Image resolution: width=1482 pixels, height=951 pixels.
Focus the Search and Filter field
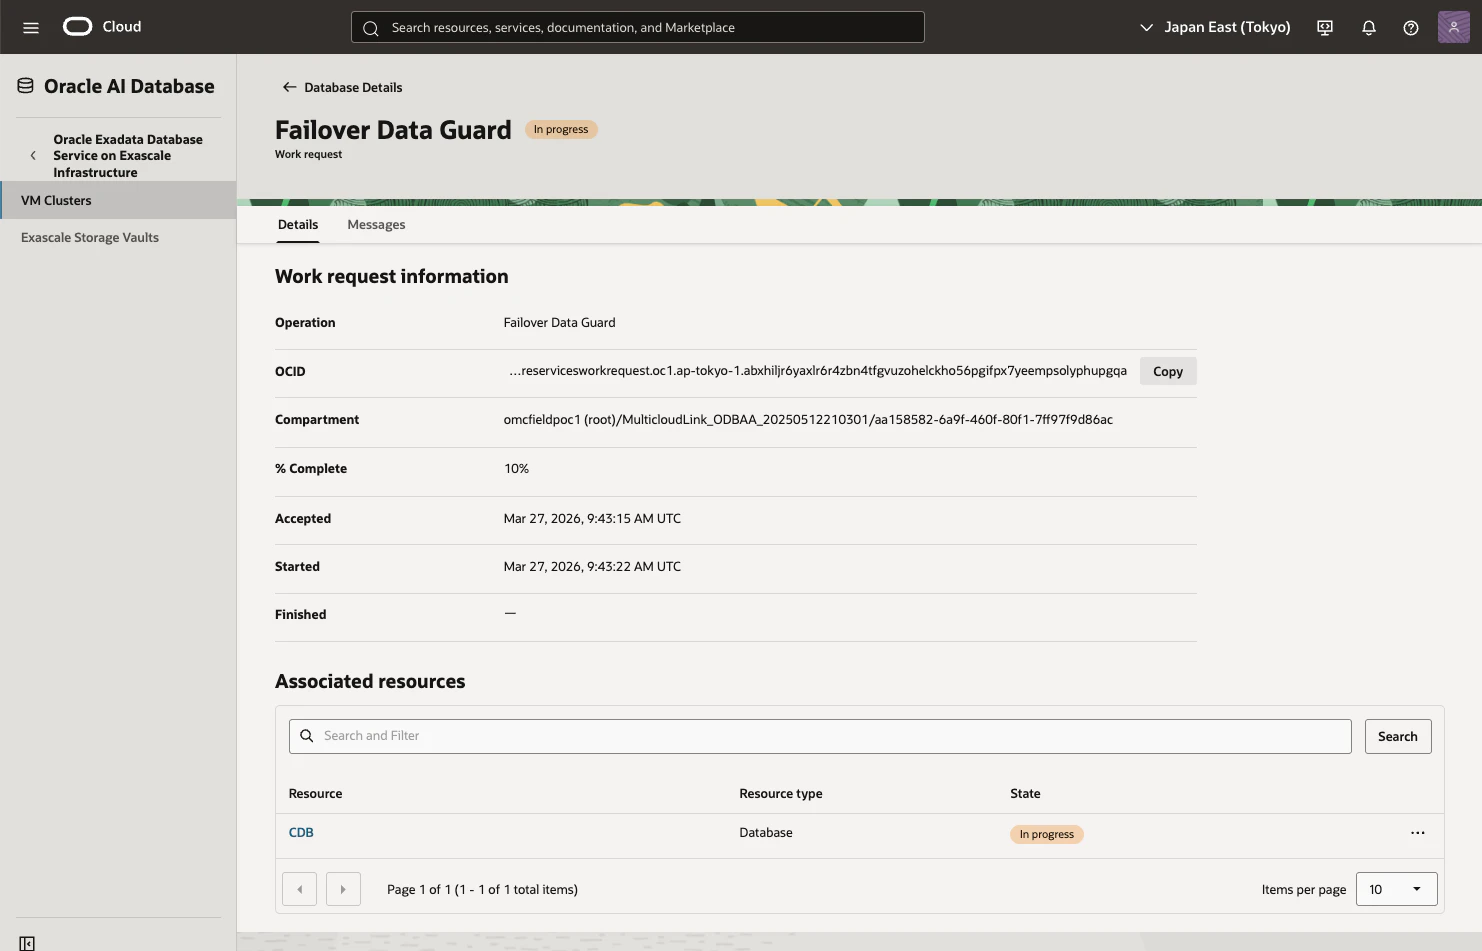(820, 736)
